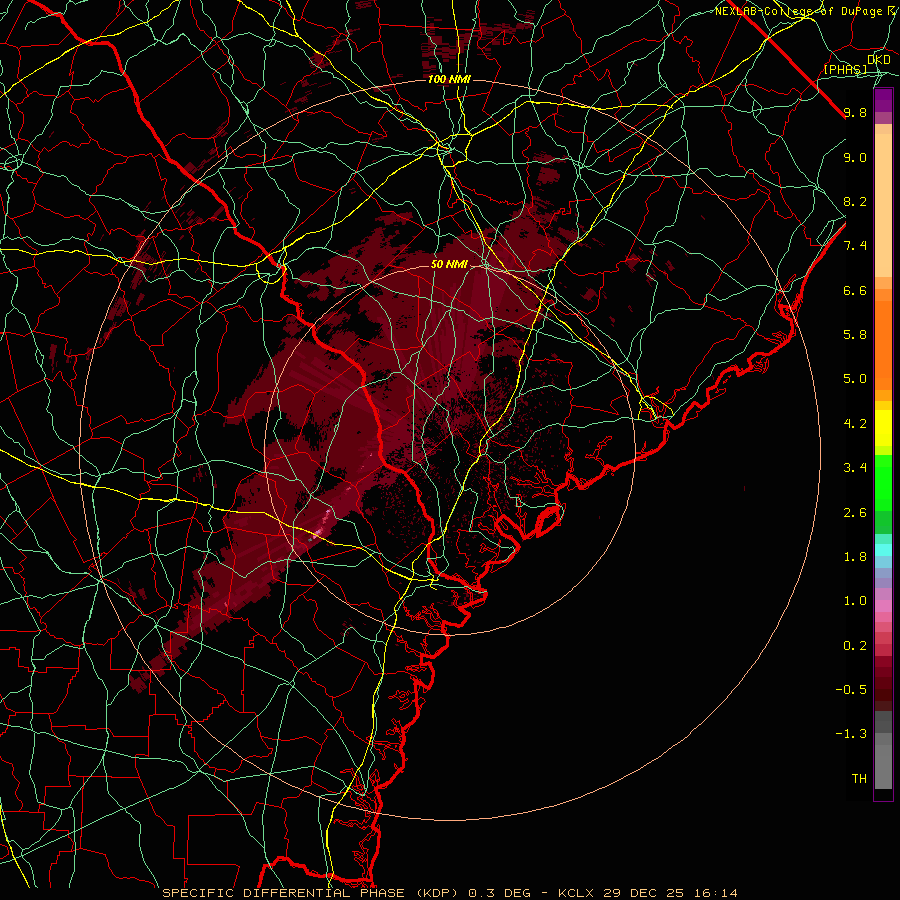Viewport: 900px width, 900px height.
Task: Click the [PHAS] units label
Action: click(845, 69)
